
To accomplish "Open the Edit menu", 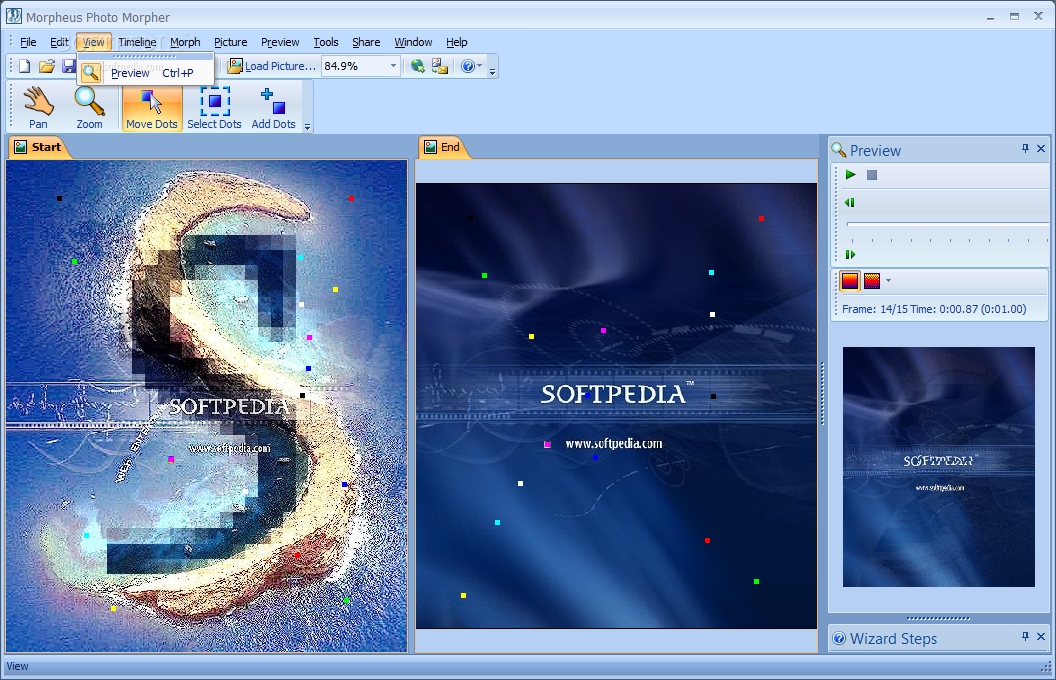I will point(59,42).
